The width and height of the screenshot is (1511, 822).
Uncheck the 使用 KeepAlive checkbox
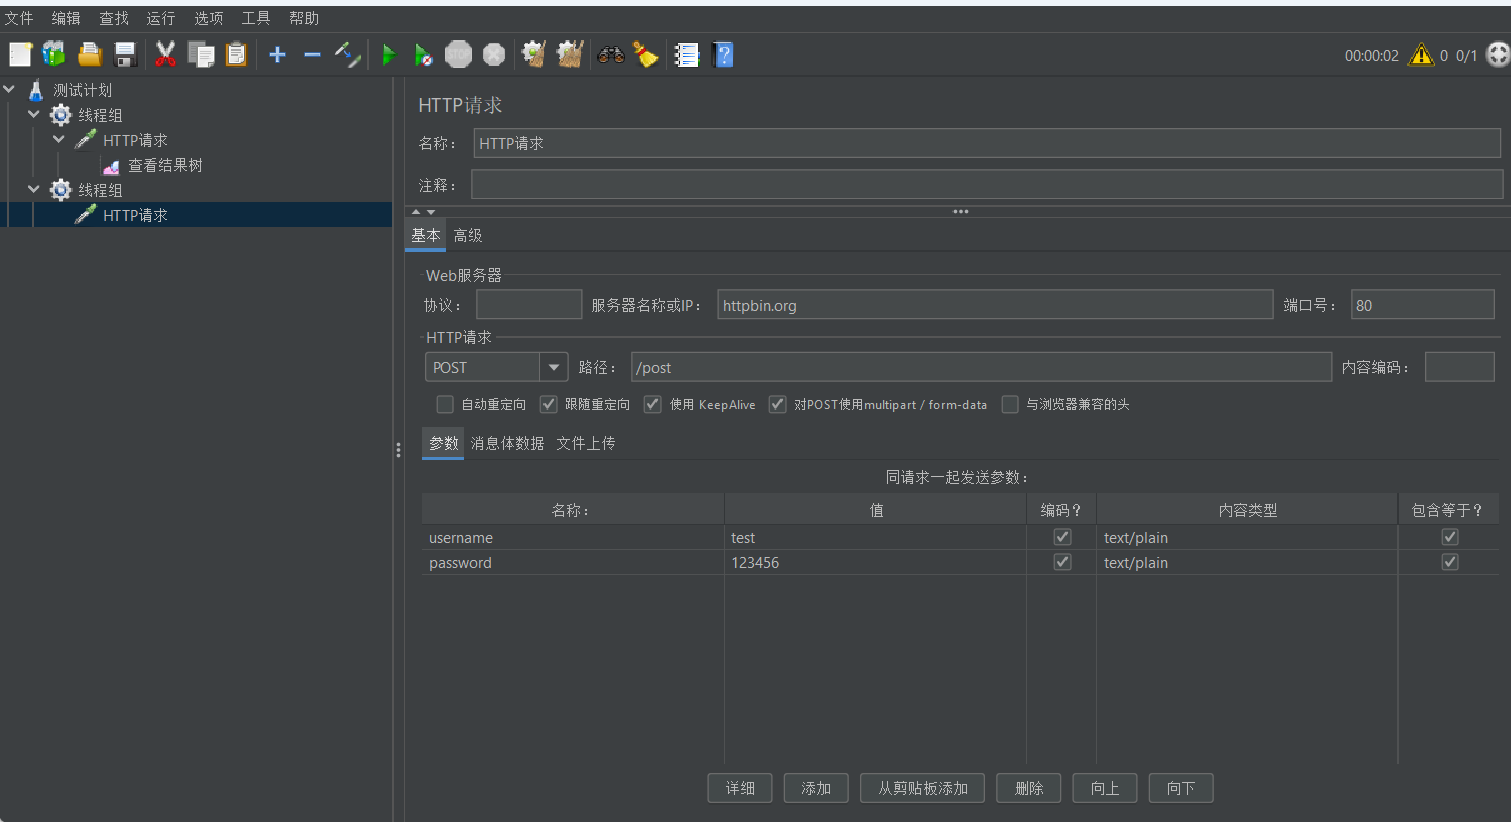652,404
